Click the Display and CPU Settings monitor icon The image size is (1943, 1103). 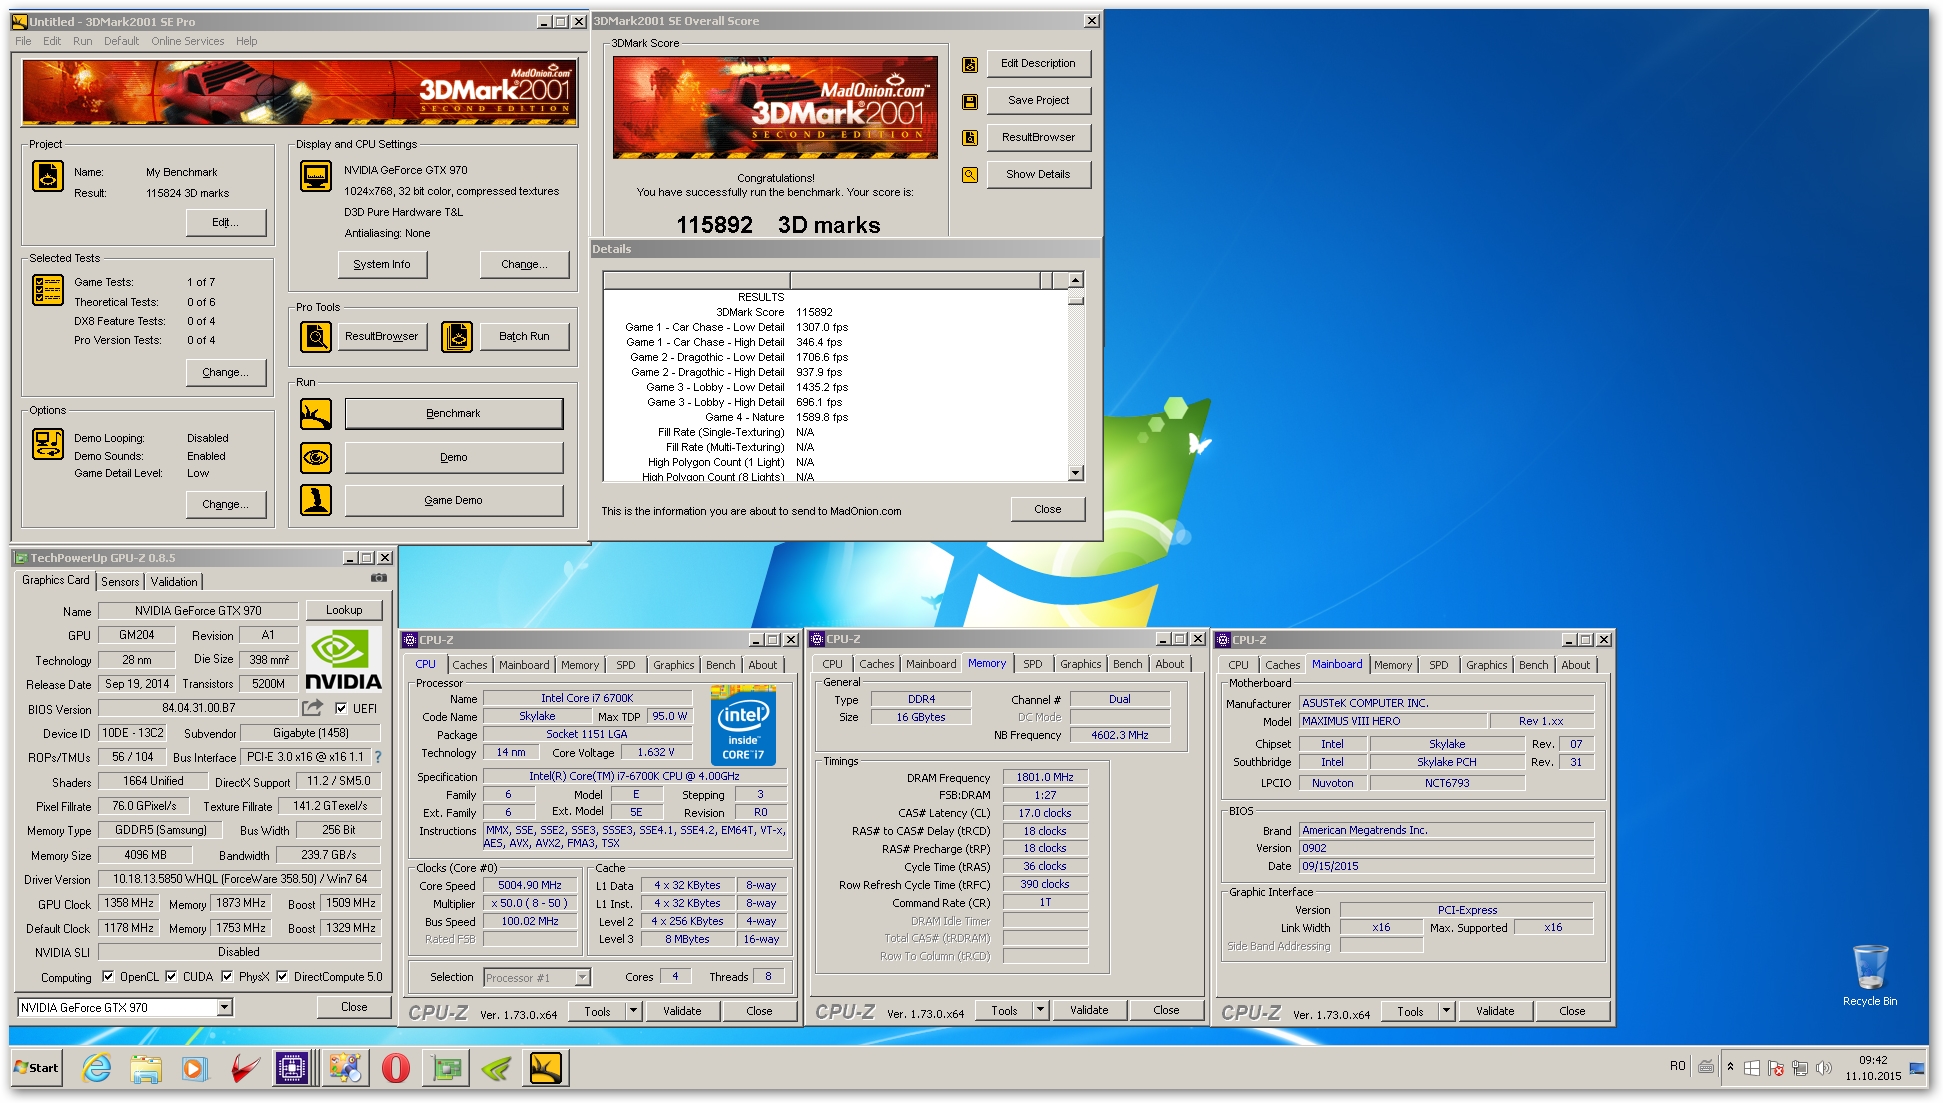click(316, 176)
